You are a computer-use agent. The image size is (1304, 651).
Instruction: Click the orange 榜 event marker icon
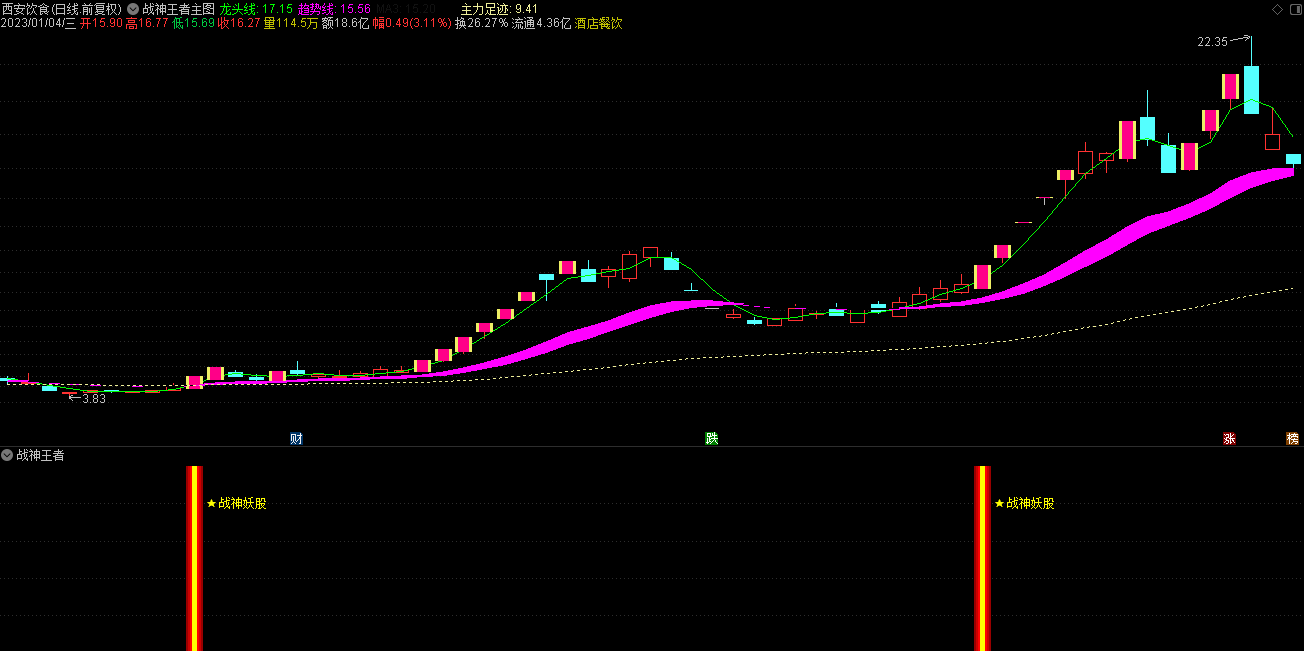click(1292, 438)
